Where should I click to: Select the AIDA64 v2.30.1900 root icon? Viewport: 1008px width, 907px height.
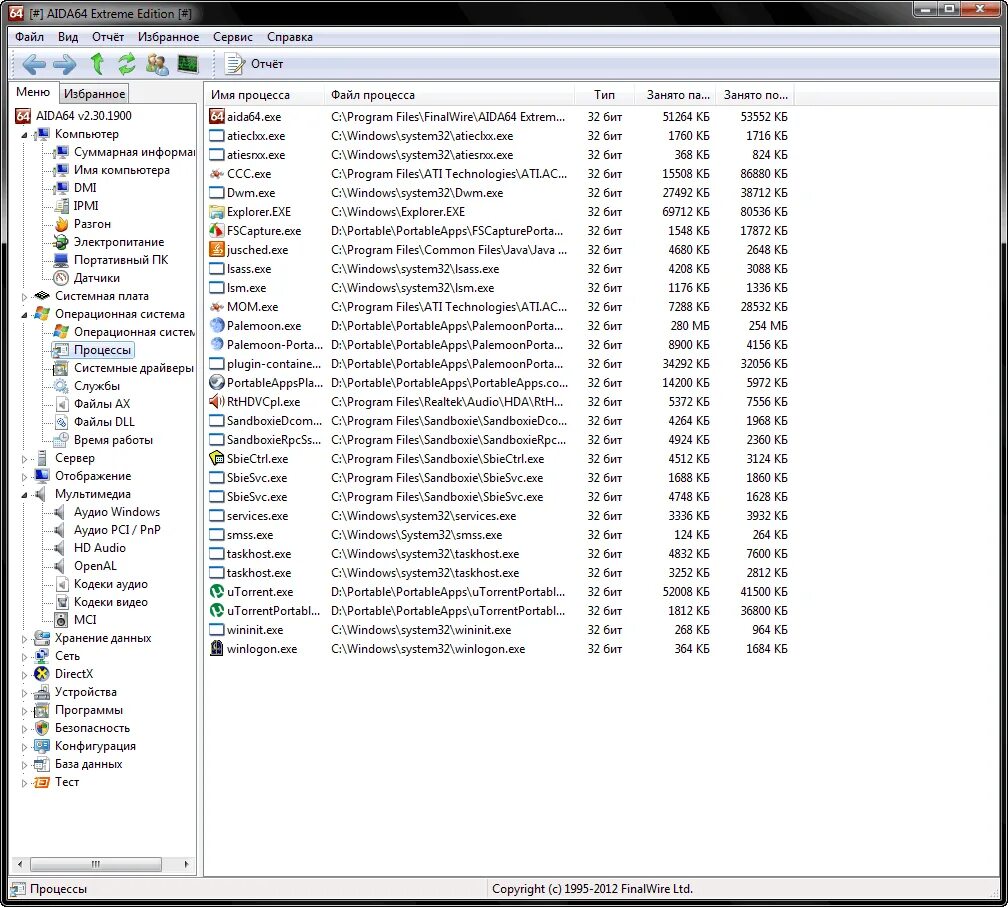point(23,116)
